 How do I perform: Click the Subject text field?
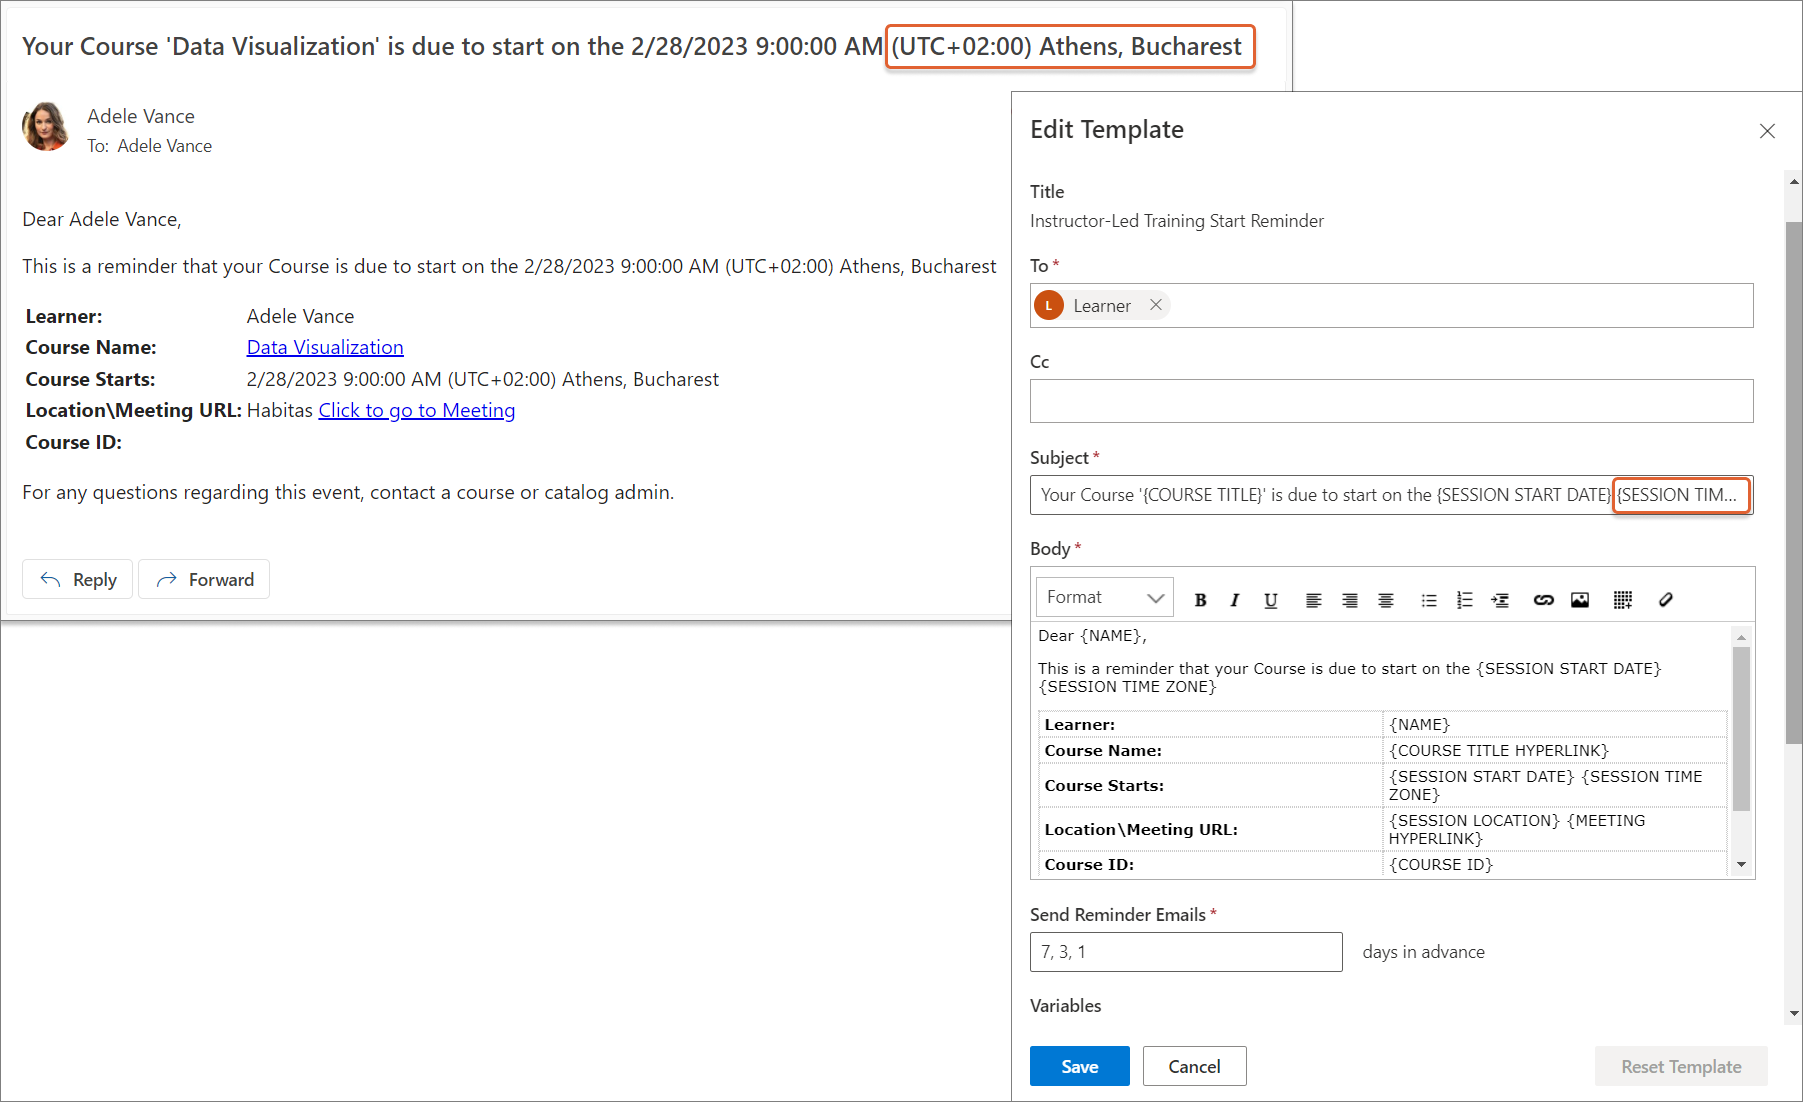[x=1320, y=495]
